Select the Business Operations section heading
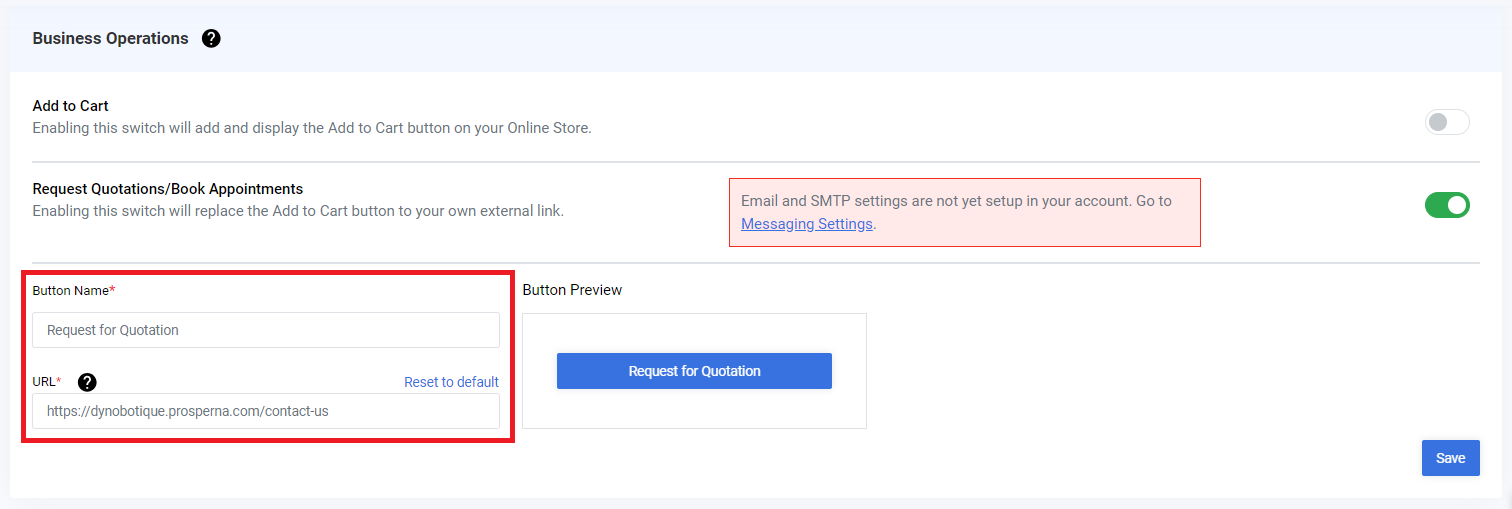The height and width of the screenshot is (509, 1512). 110,38
